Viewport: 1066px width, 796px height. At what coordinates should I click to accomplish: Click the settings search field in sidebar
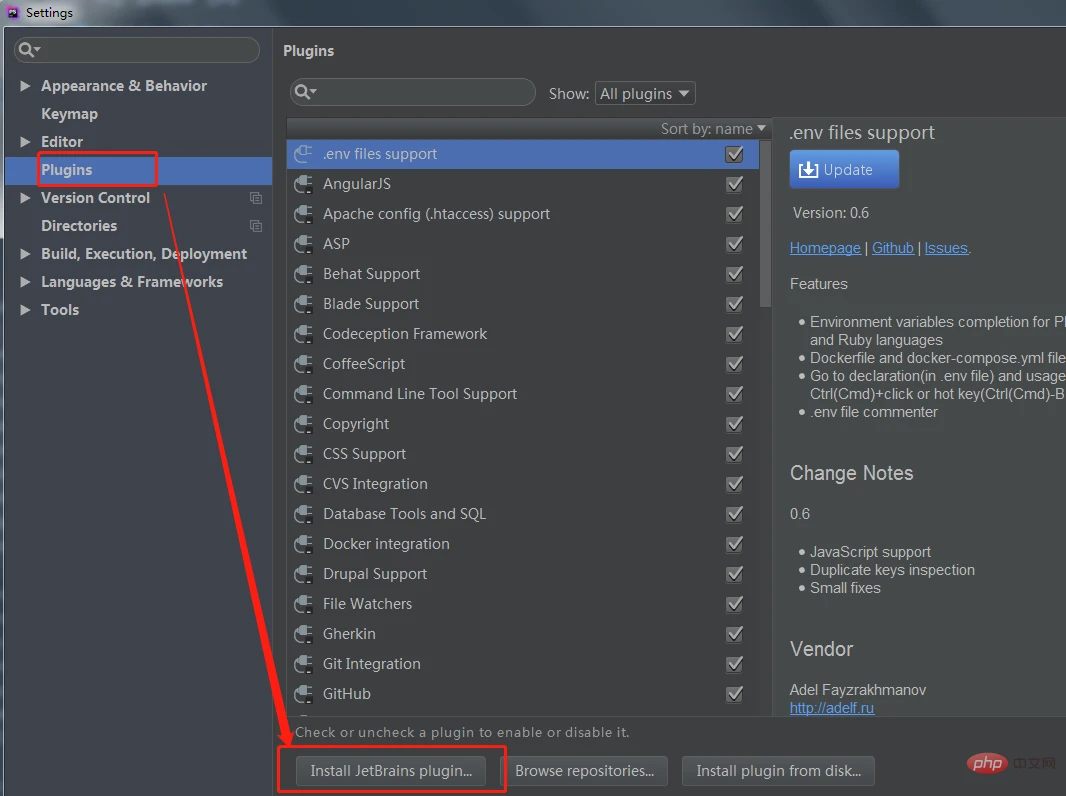pyautogui.click(x=147, y=50)
